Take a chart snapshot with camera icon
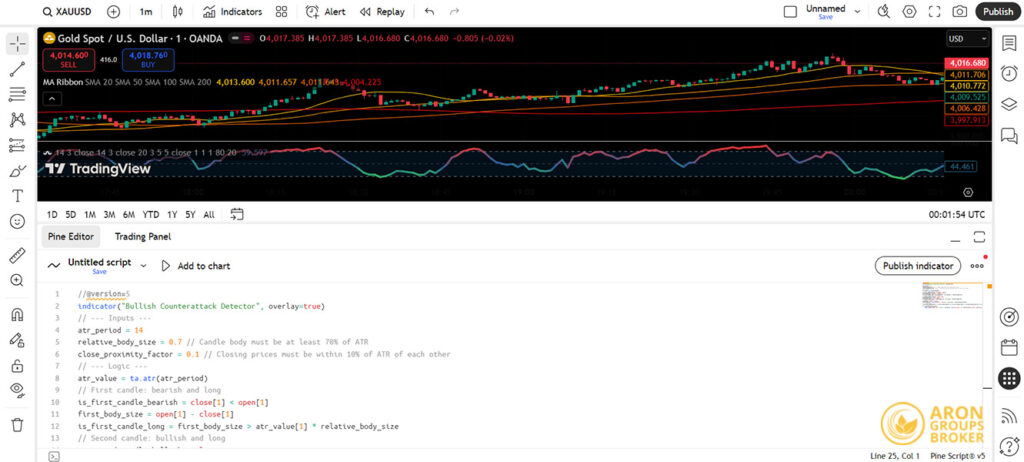 coord(960,12)
